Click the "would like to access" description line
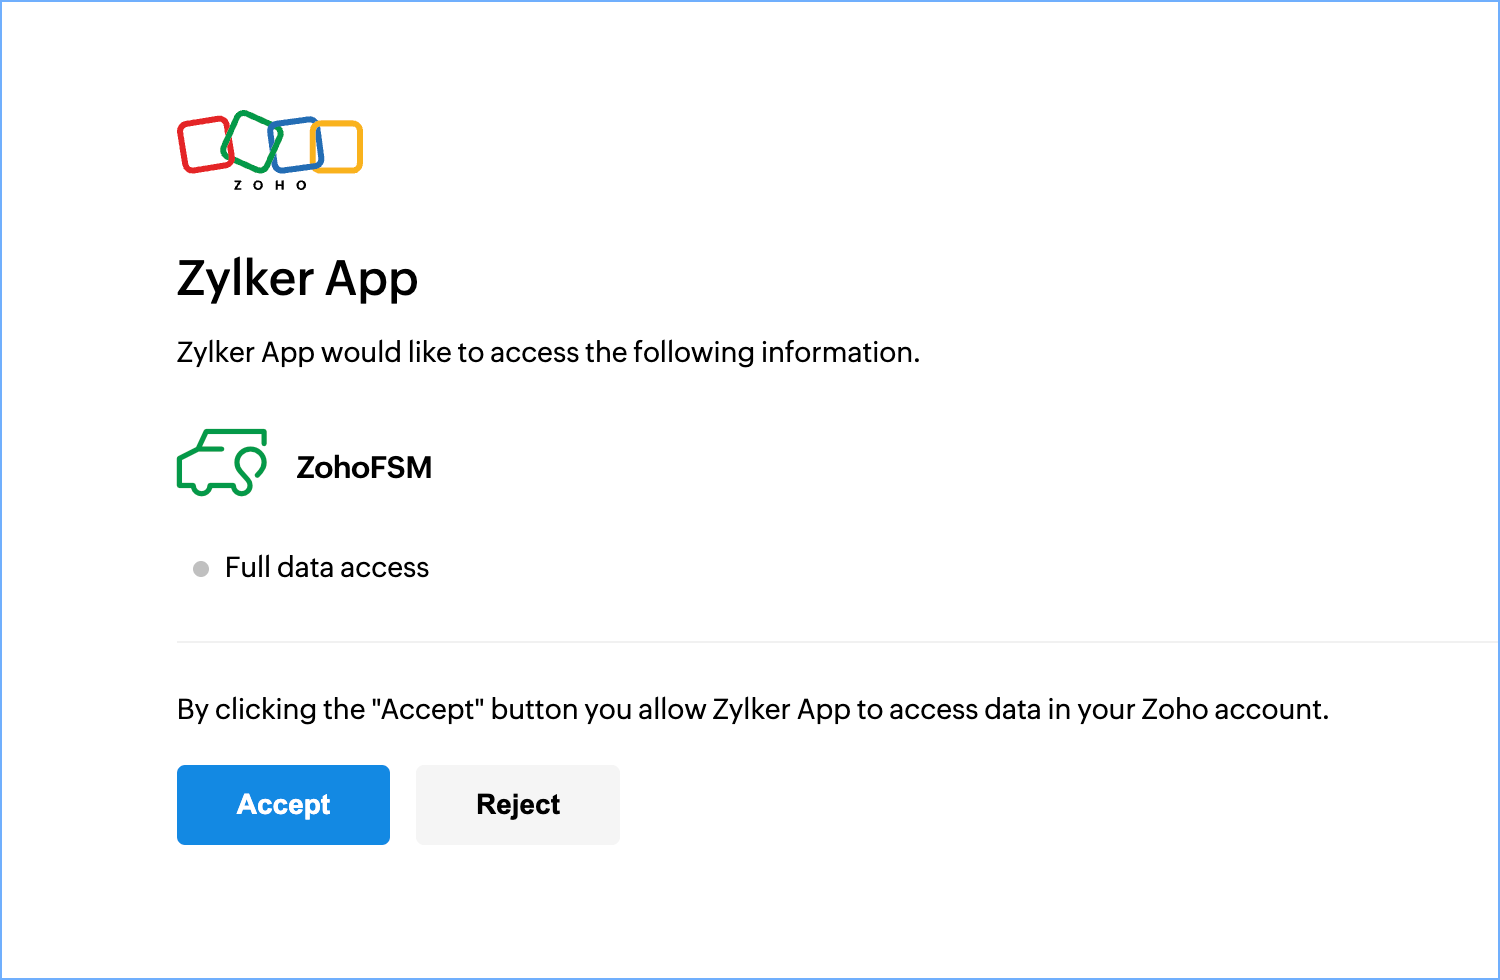 (x=548, y=352)
